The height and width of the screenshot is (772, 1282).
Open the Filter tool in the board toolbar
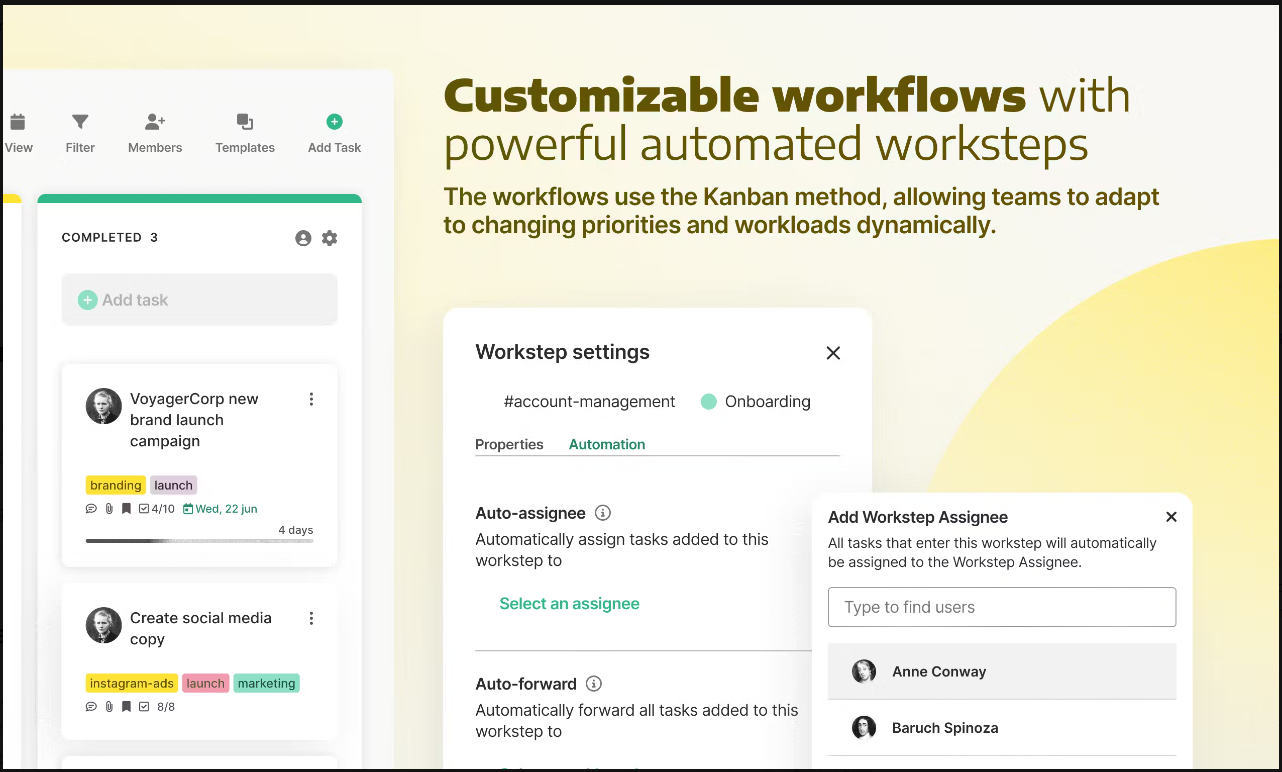80,122
